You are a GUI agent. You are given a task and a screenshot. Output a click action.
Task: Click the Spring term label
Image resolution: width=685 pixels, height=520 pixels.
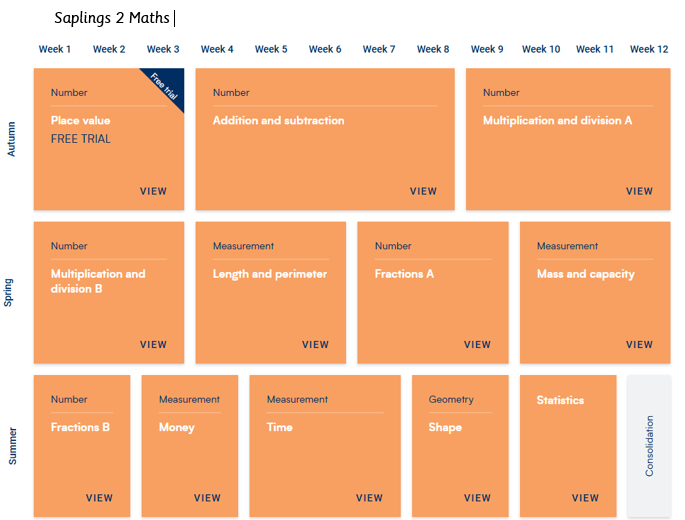(10, 292)
